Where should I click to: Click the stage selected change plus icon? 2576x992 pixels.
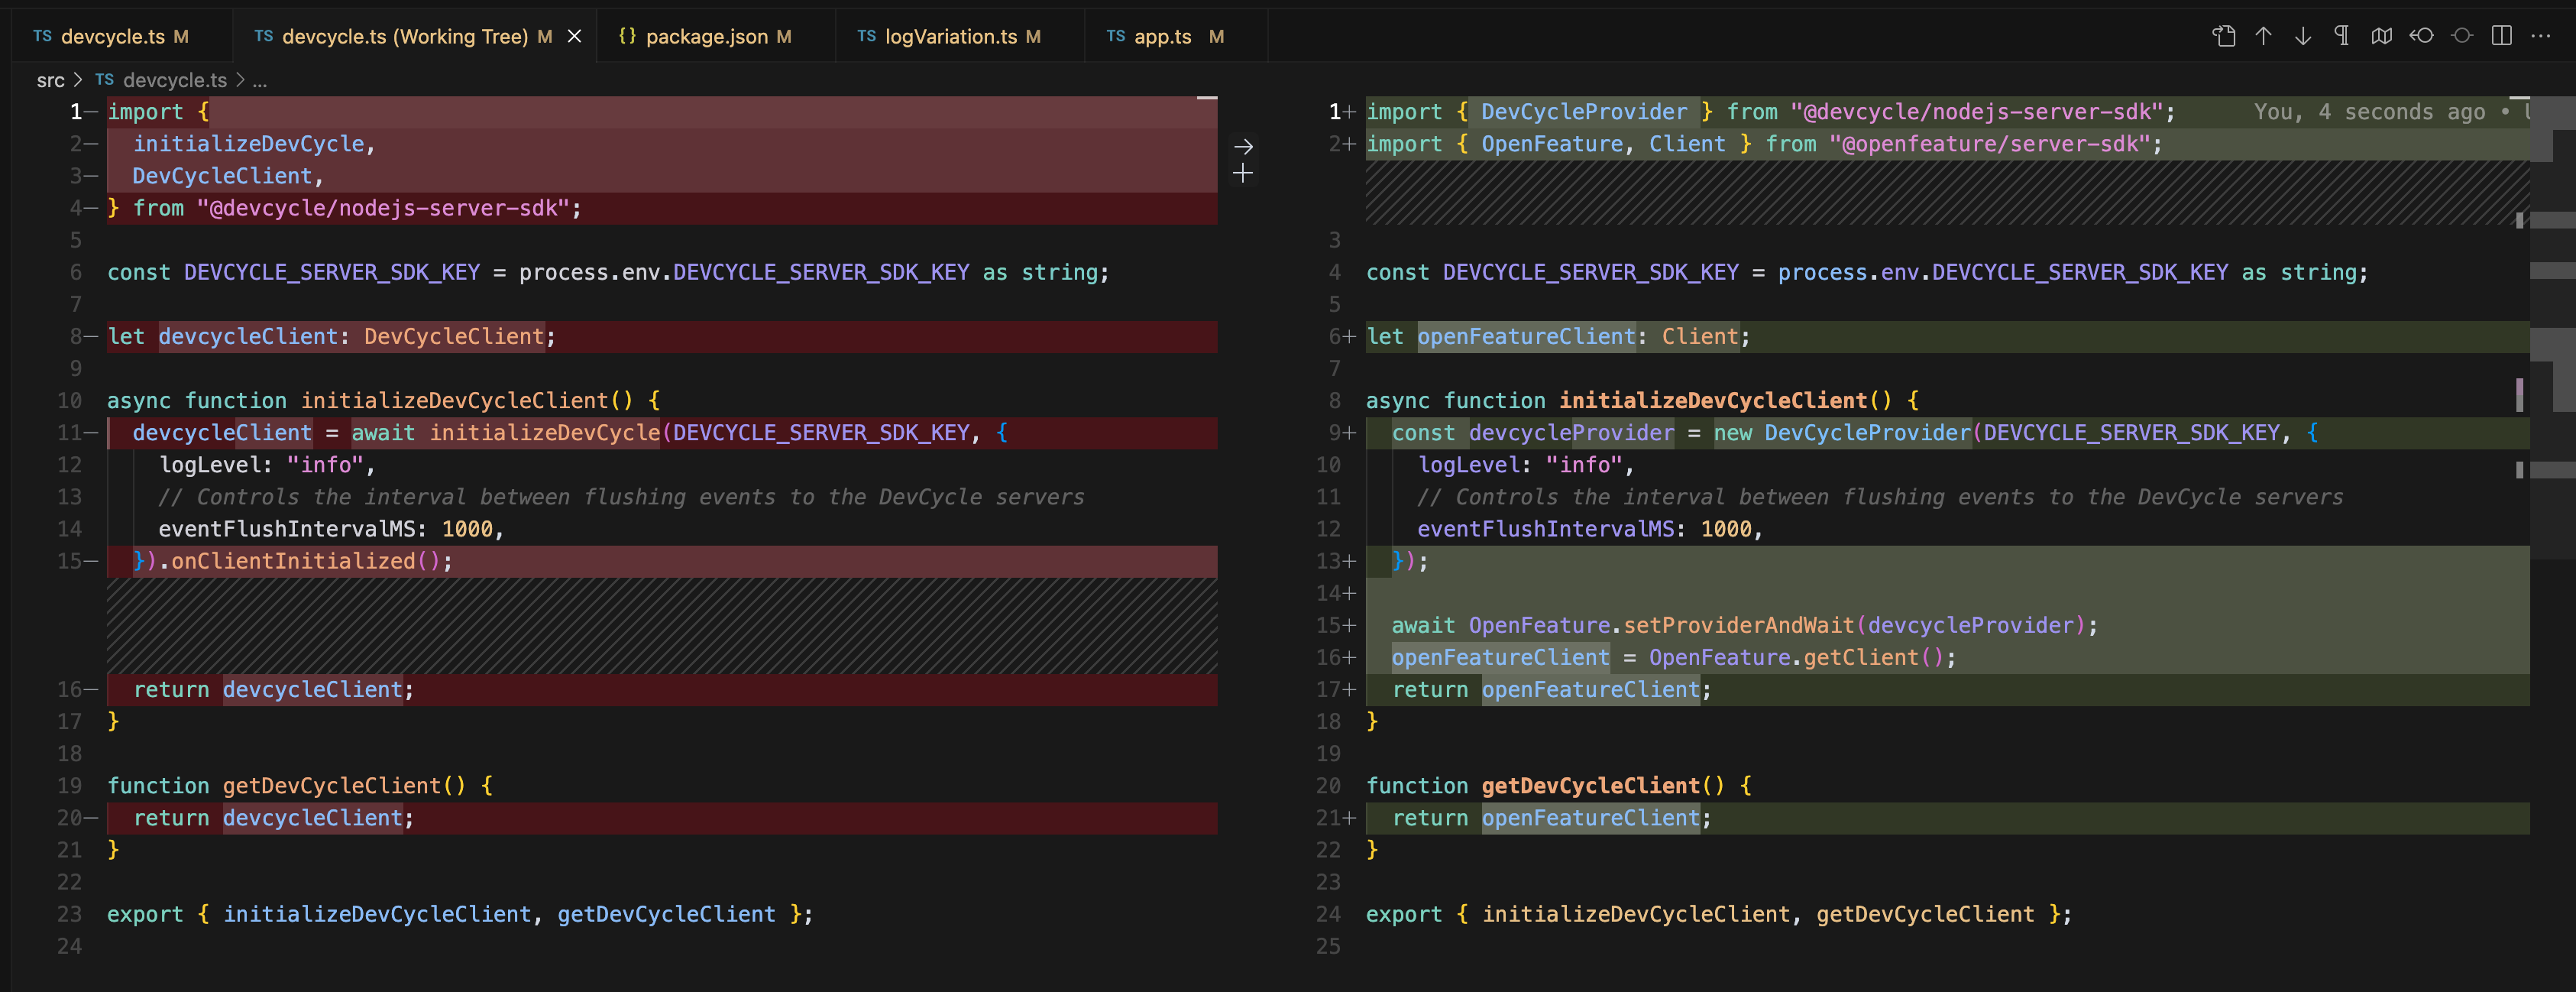1242,174
